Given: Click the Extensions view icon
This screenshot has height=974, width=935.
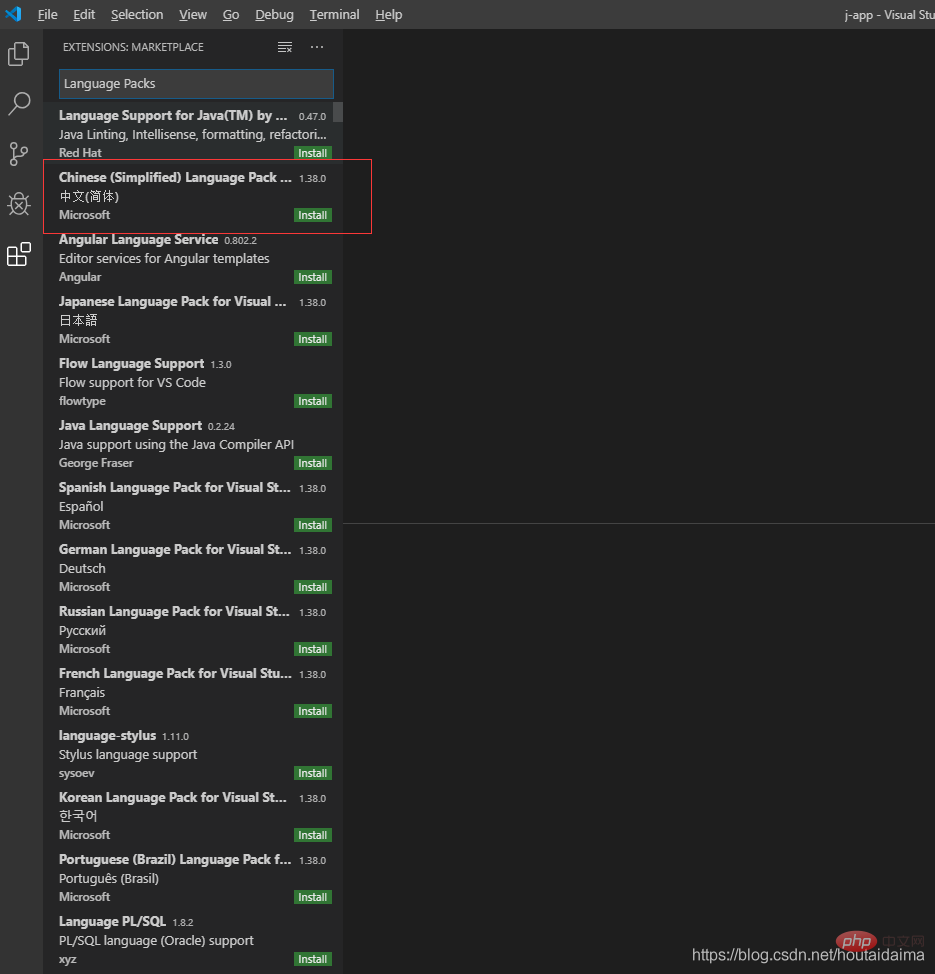Looking at the screenshot, I should point(19,255).
